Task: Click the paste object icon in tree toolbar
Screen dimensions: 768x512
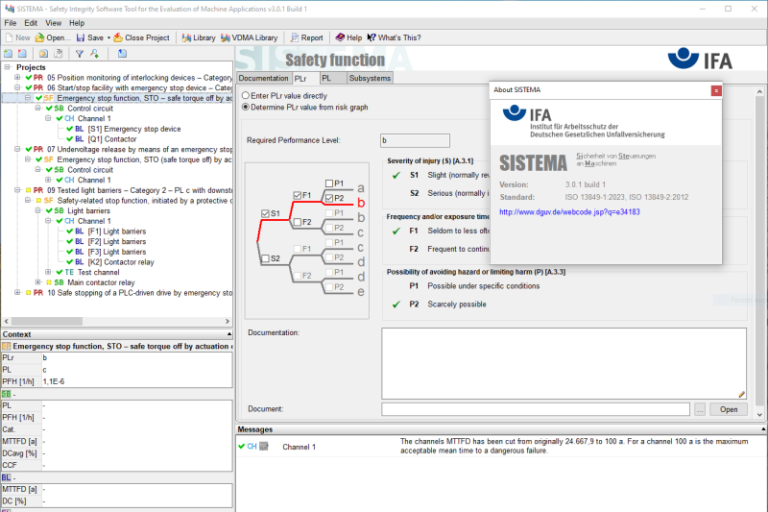Action: [58, 54]
